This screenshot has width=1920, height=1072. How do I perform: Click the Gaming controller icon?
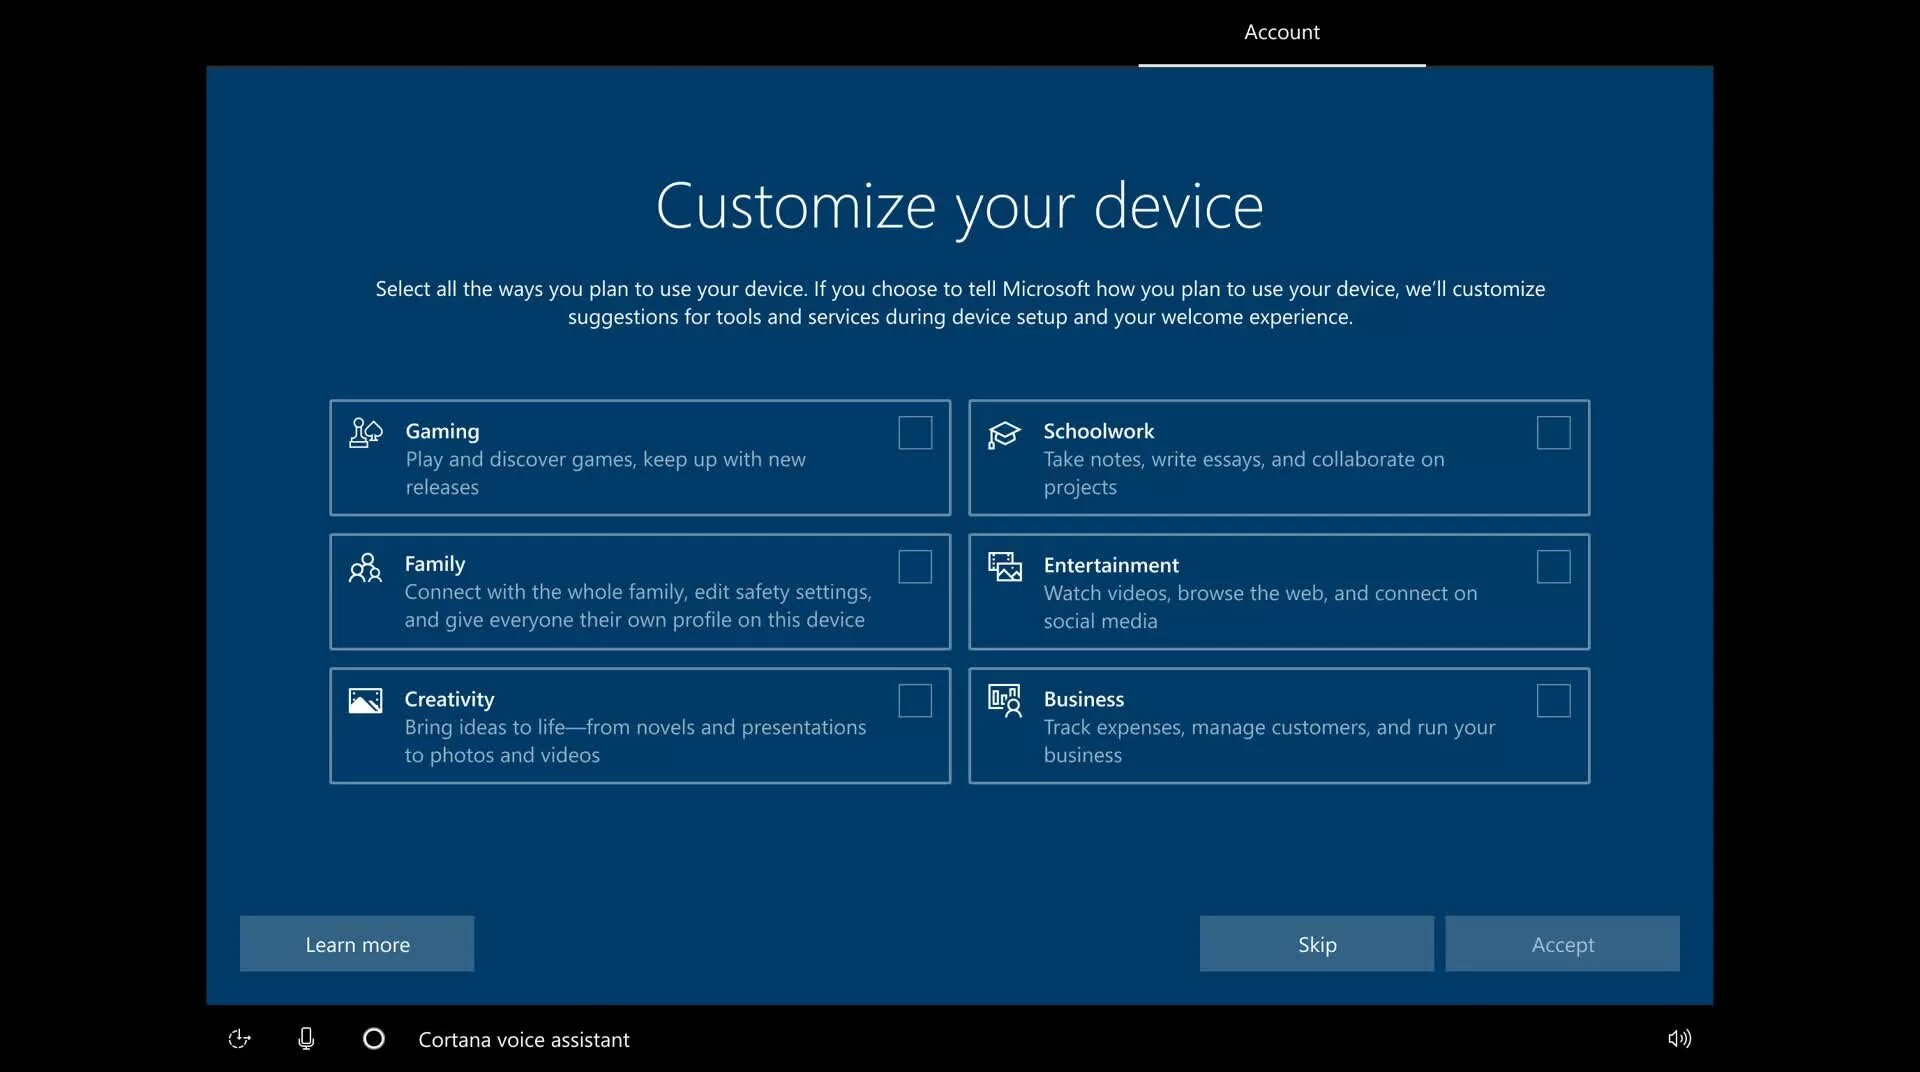(x=364, y=433)
